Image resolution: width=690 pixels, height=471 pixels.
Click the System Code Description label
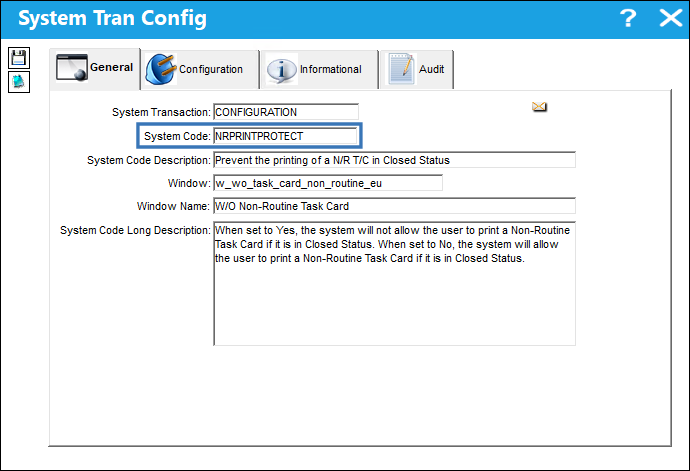(149, 160)
